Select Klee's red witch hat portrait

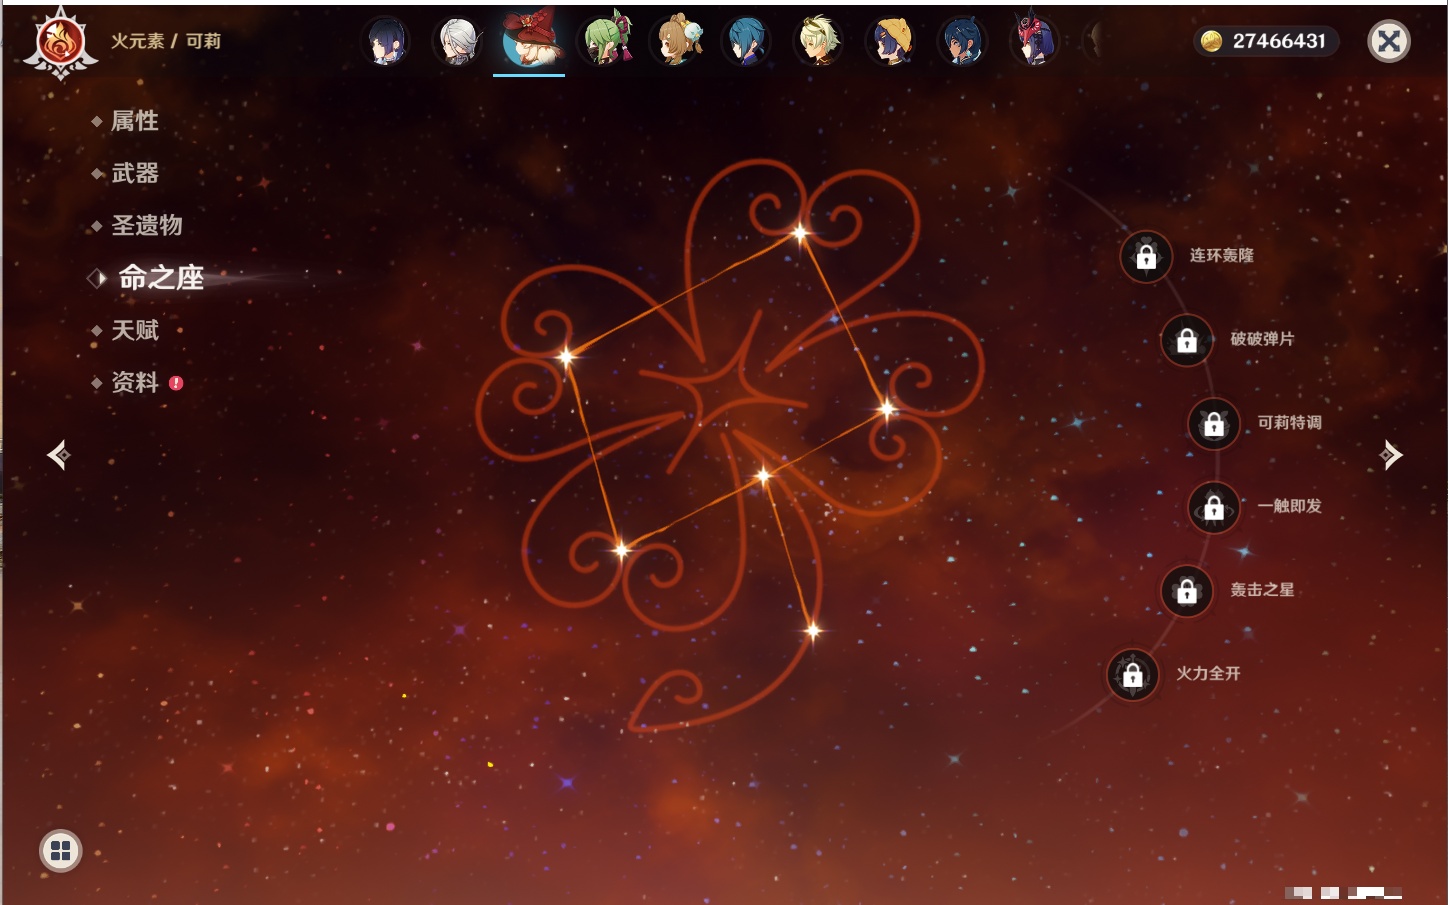point(530,40)
